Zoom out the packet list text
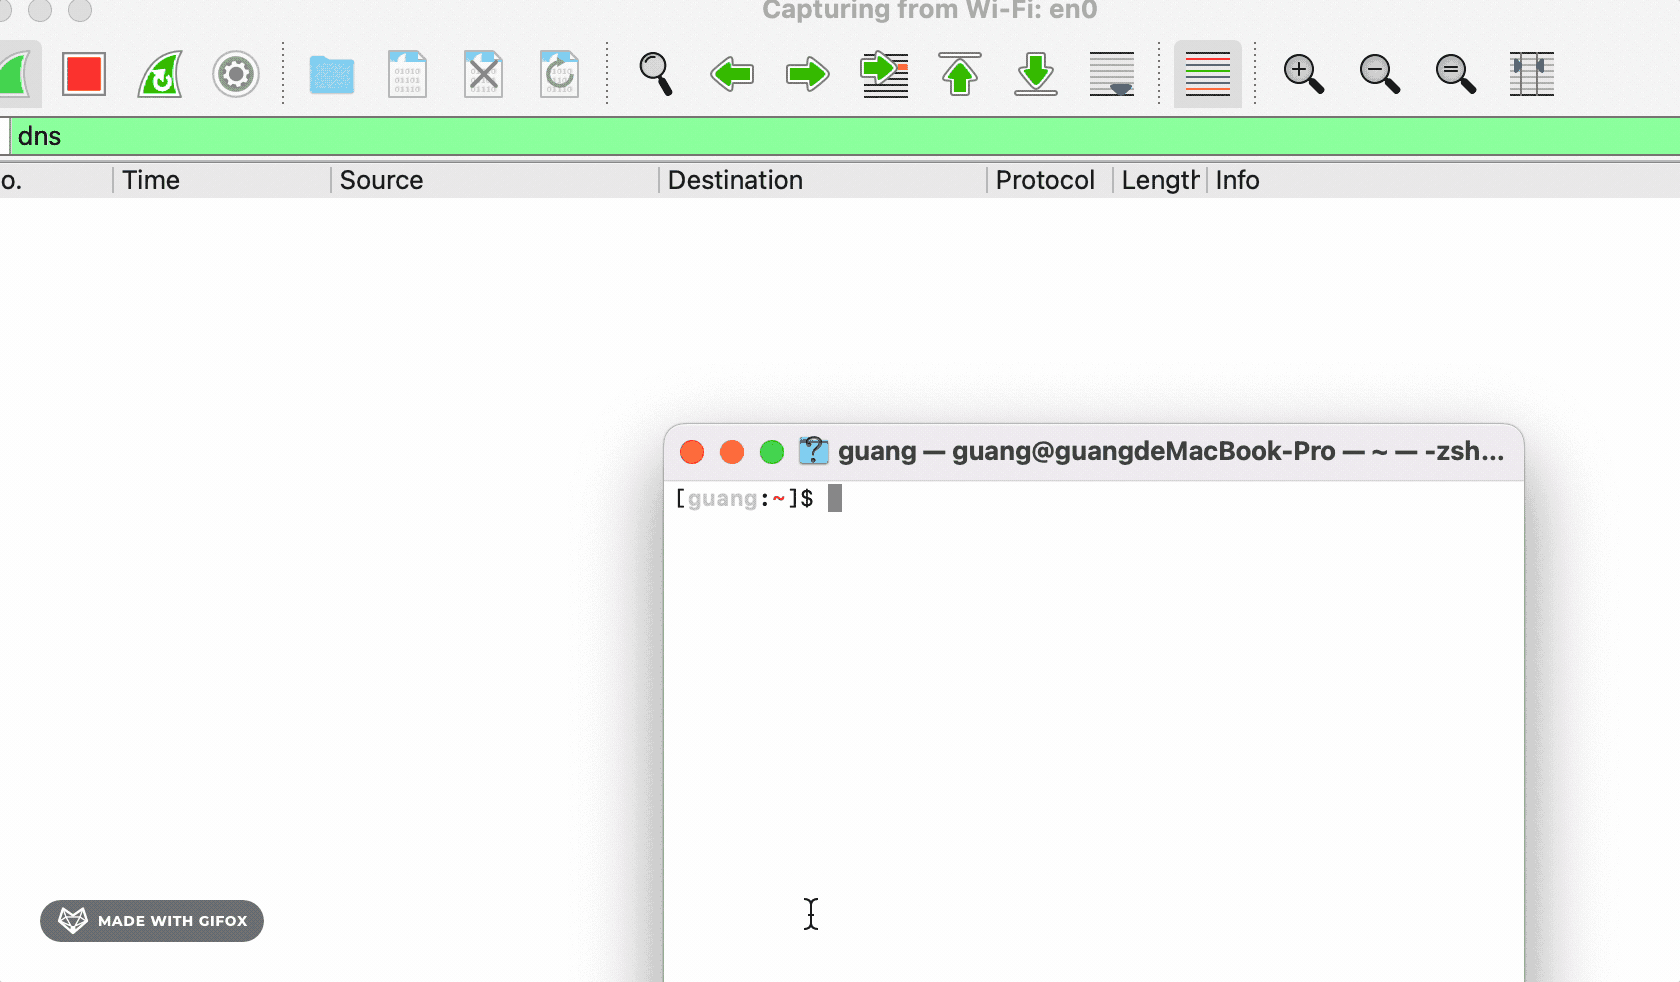The height and width of the screenshot is (982, 1680). click(1380, 74)
